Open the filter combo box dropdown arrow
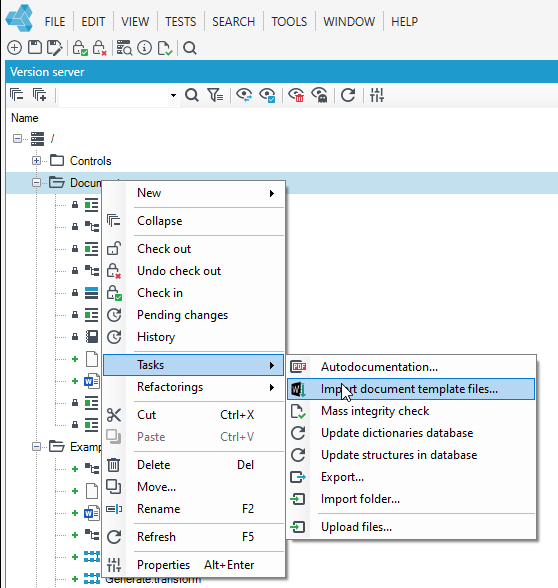The image size is (558, 588). [x=173, y=95]
